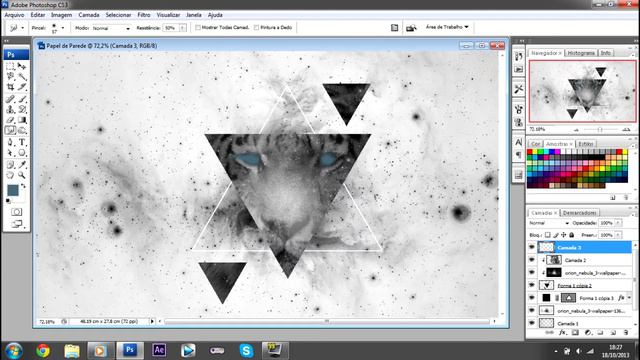Select the Eraser tool
This screenshot has width=640, height=360.
pyautogui.click(x=10, y=120)
